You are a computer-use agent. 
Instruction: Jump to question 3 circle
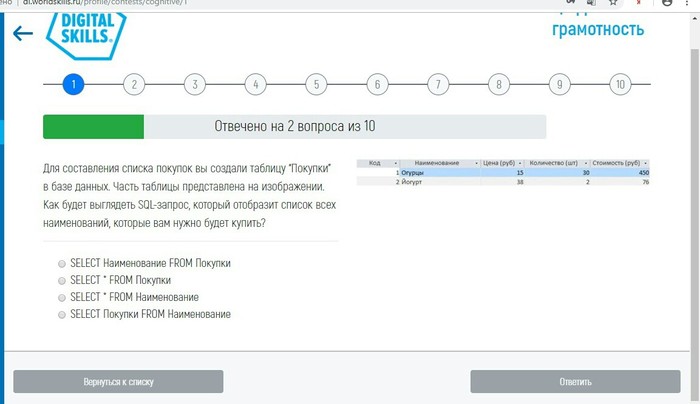[194, 84]
